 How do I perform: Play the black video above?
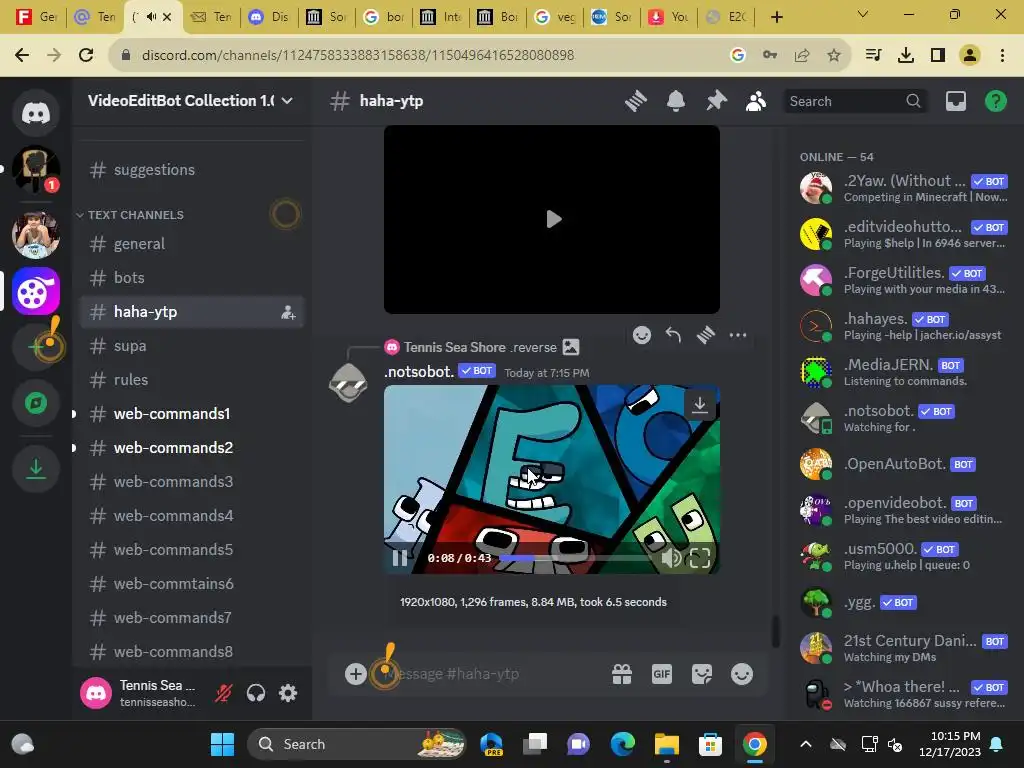(552, 219)
